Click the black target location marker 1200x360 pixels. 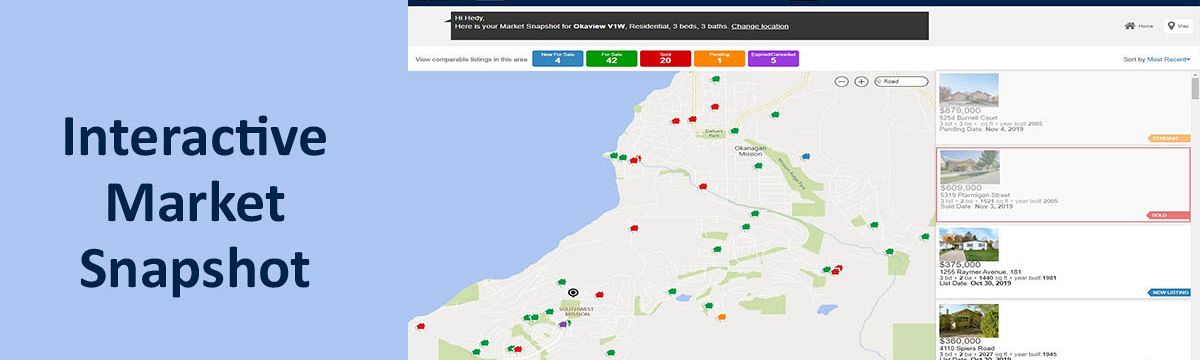click(573, 293)
